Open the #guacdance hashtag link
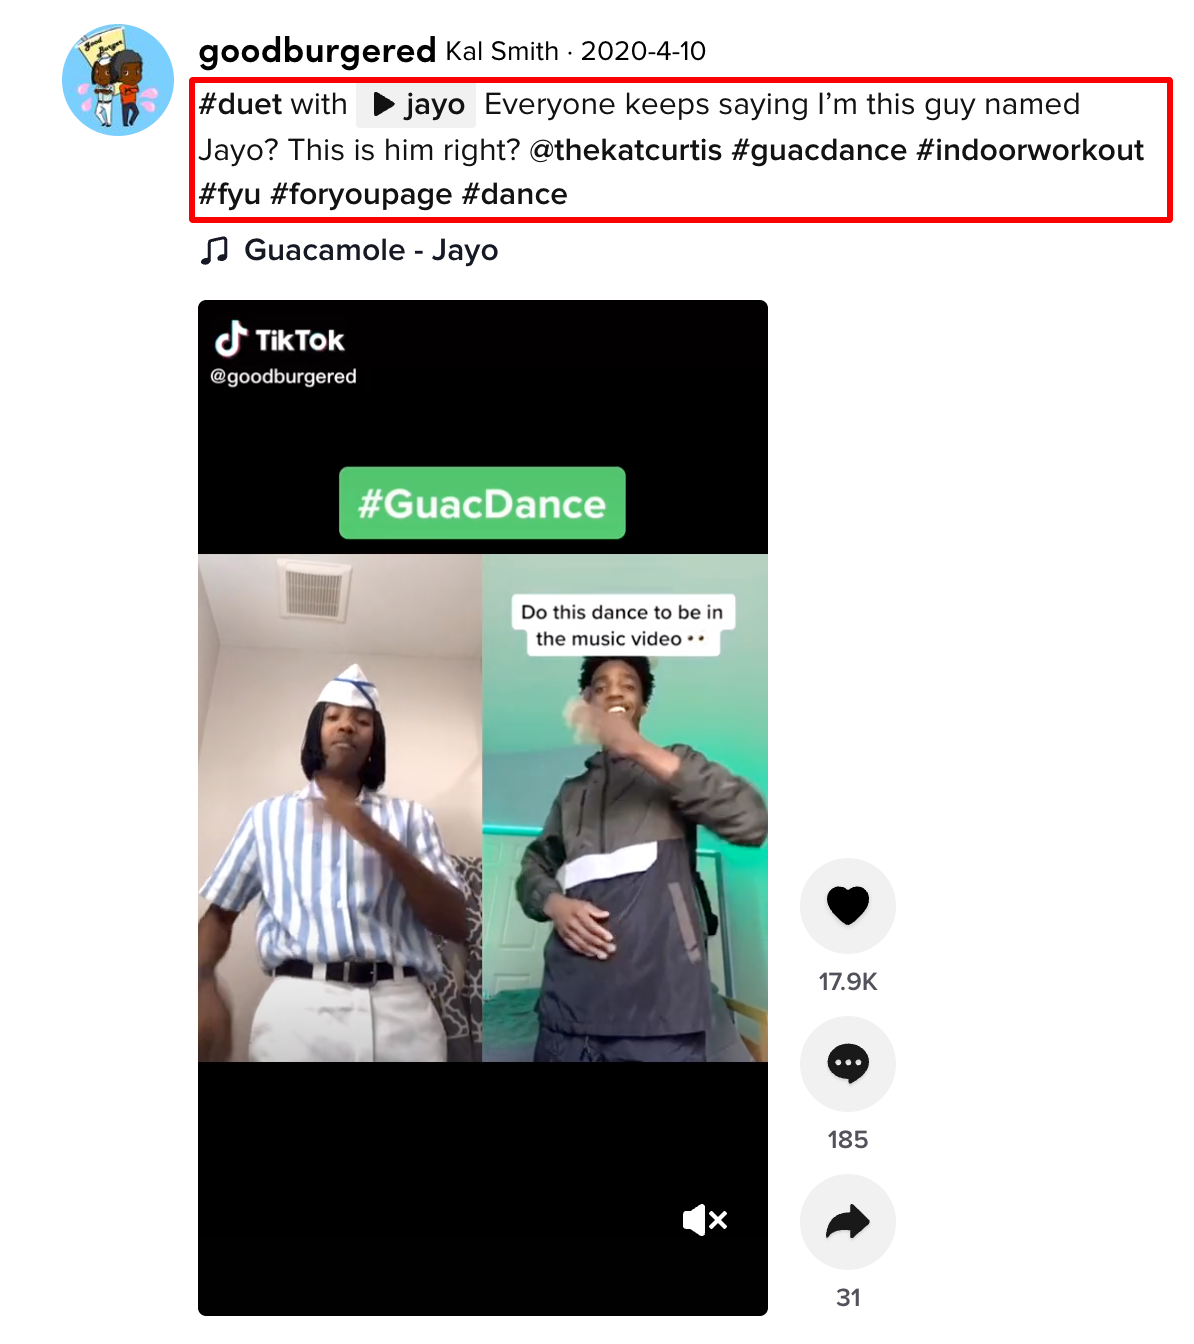 (819, 150)
